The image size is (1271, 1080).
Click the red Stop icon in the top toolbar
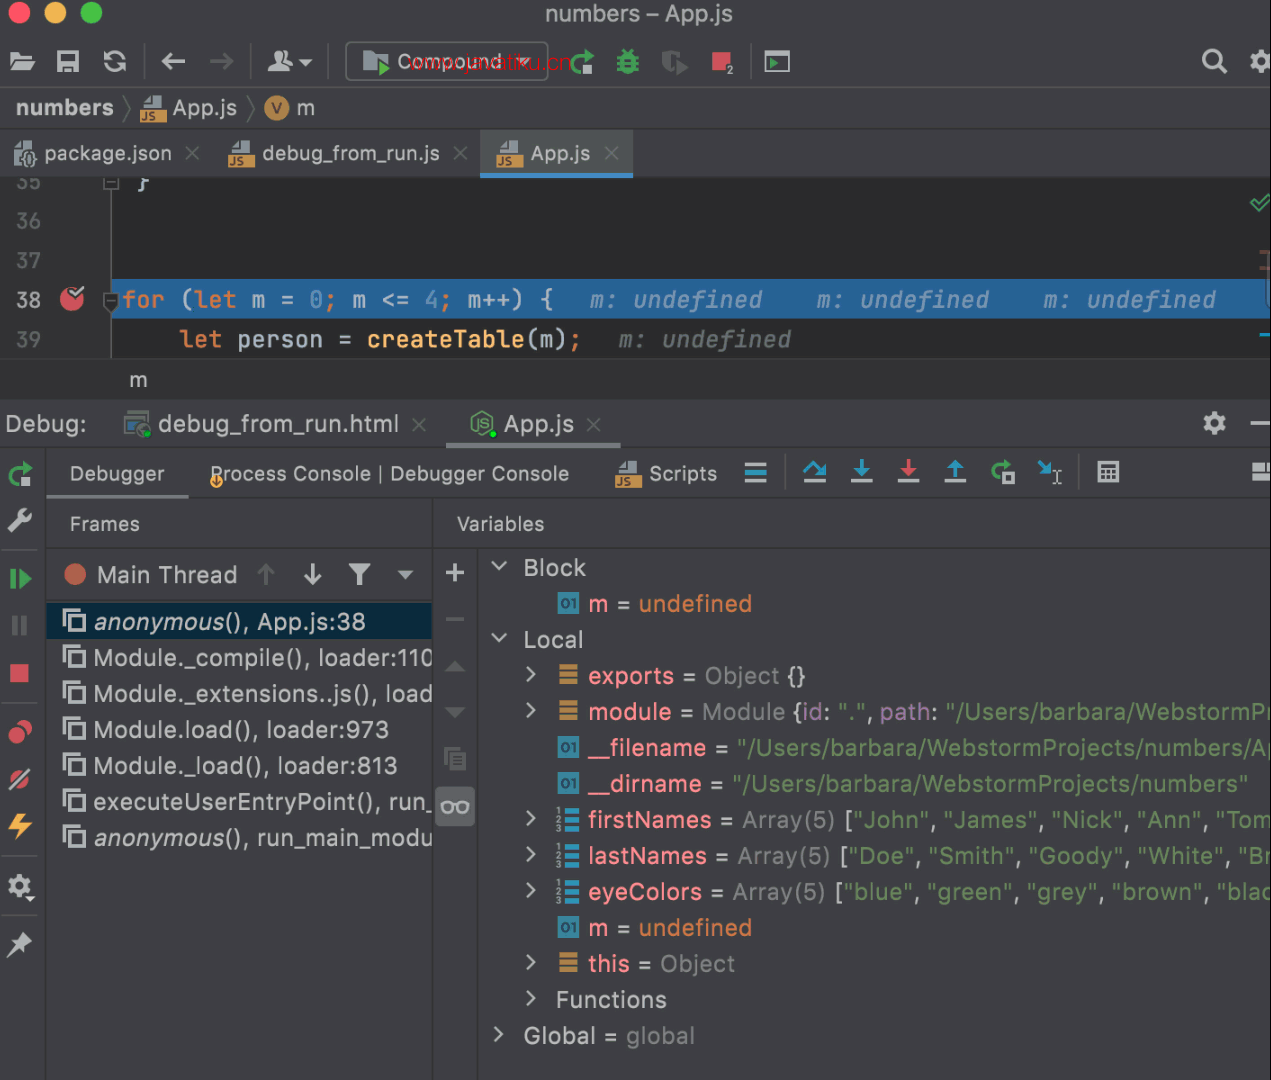pos(722,62)
